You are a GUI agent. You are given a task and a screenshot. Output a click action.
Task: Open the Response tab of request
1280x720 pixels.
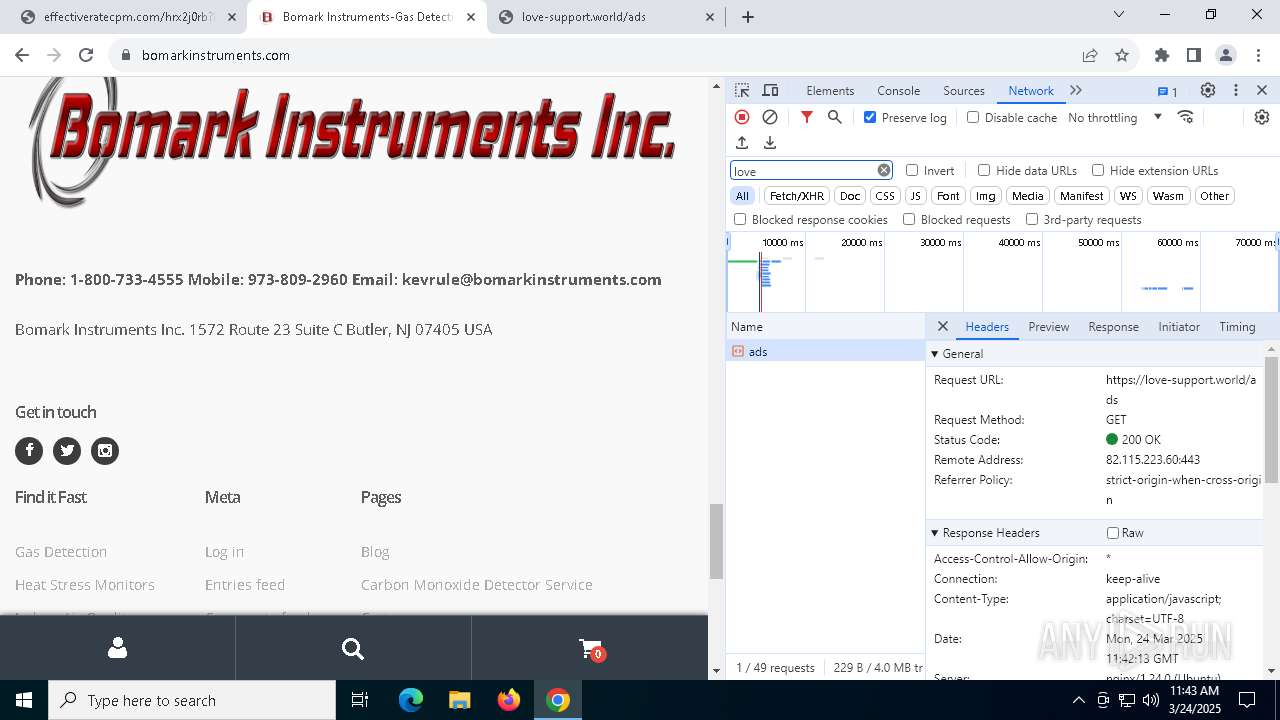pos(1113,327)
